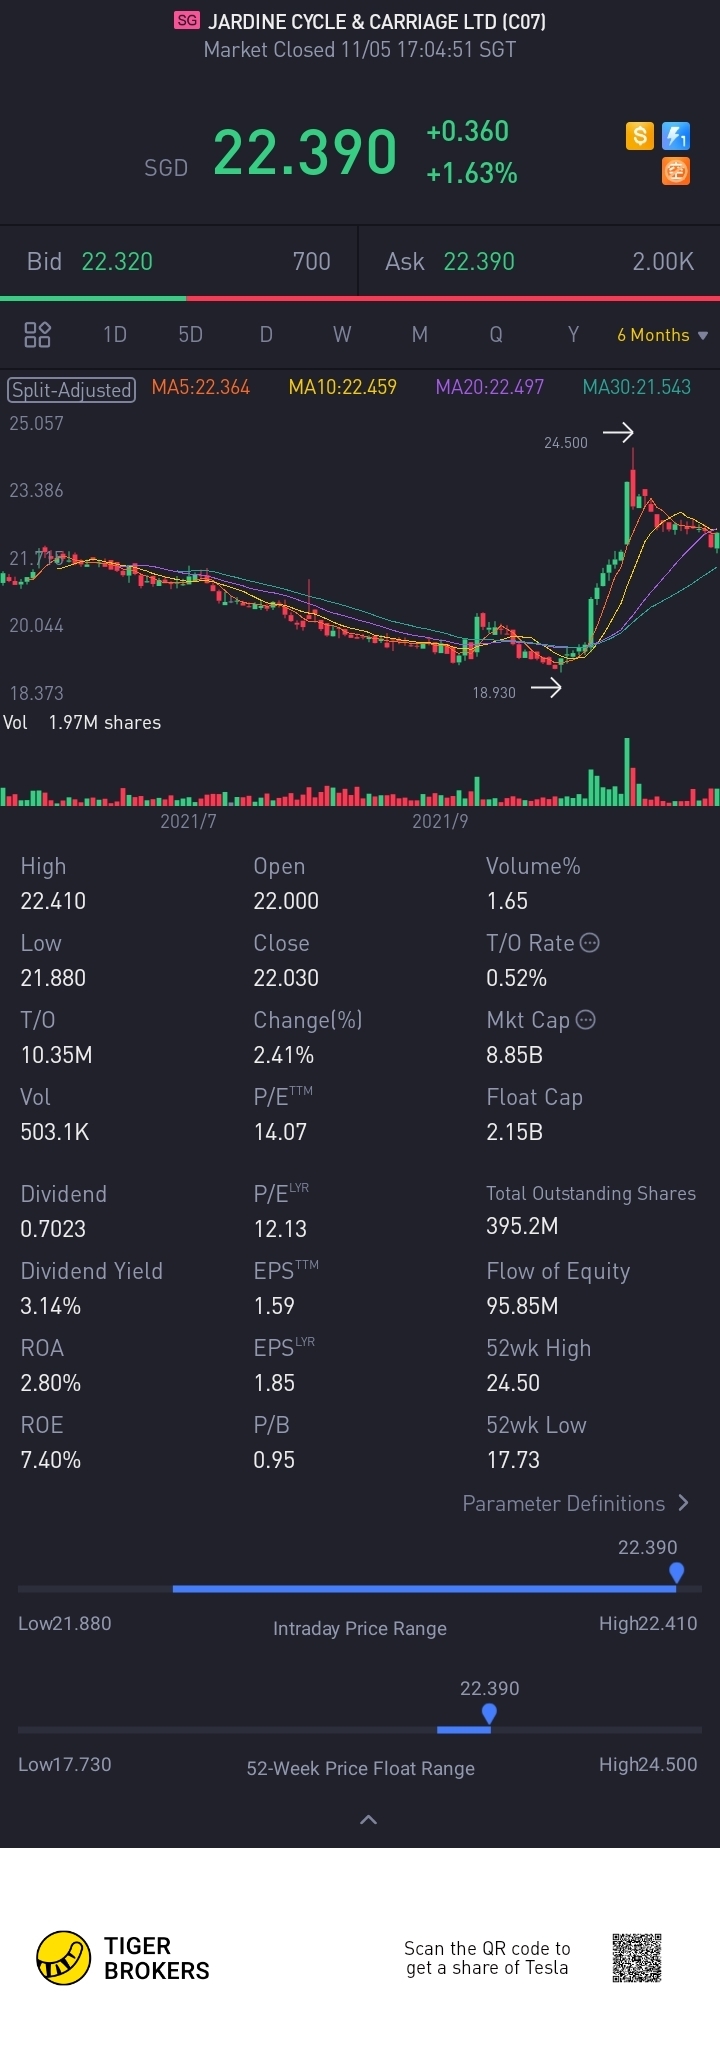This screenshot has width=720, height=2069.
Task: Select the Q quarterly chart tab
Action: (496, 334)
